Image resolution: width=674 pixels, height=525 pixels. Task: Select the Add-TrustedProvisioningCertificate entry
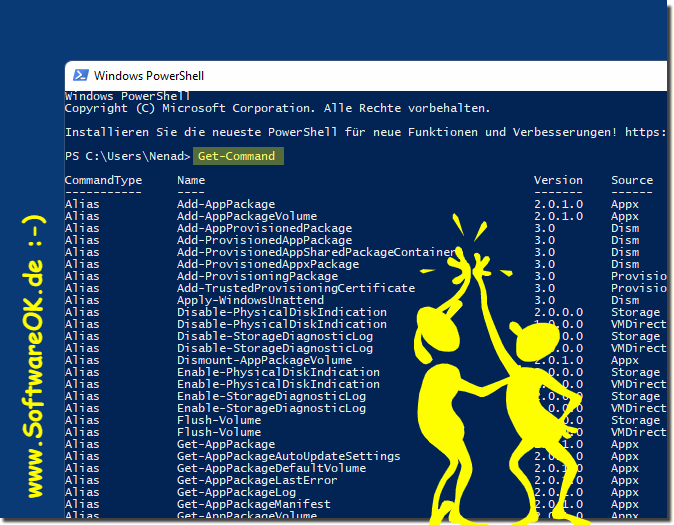pos(296,288)
